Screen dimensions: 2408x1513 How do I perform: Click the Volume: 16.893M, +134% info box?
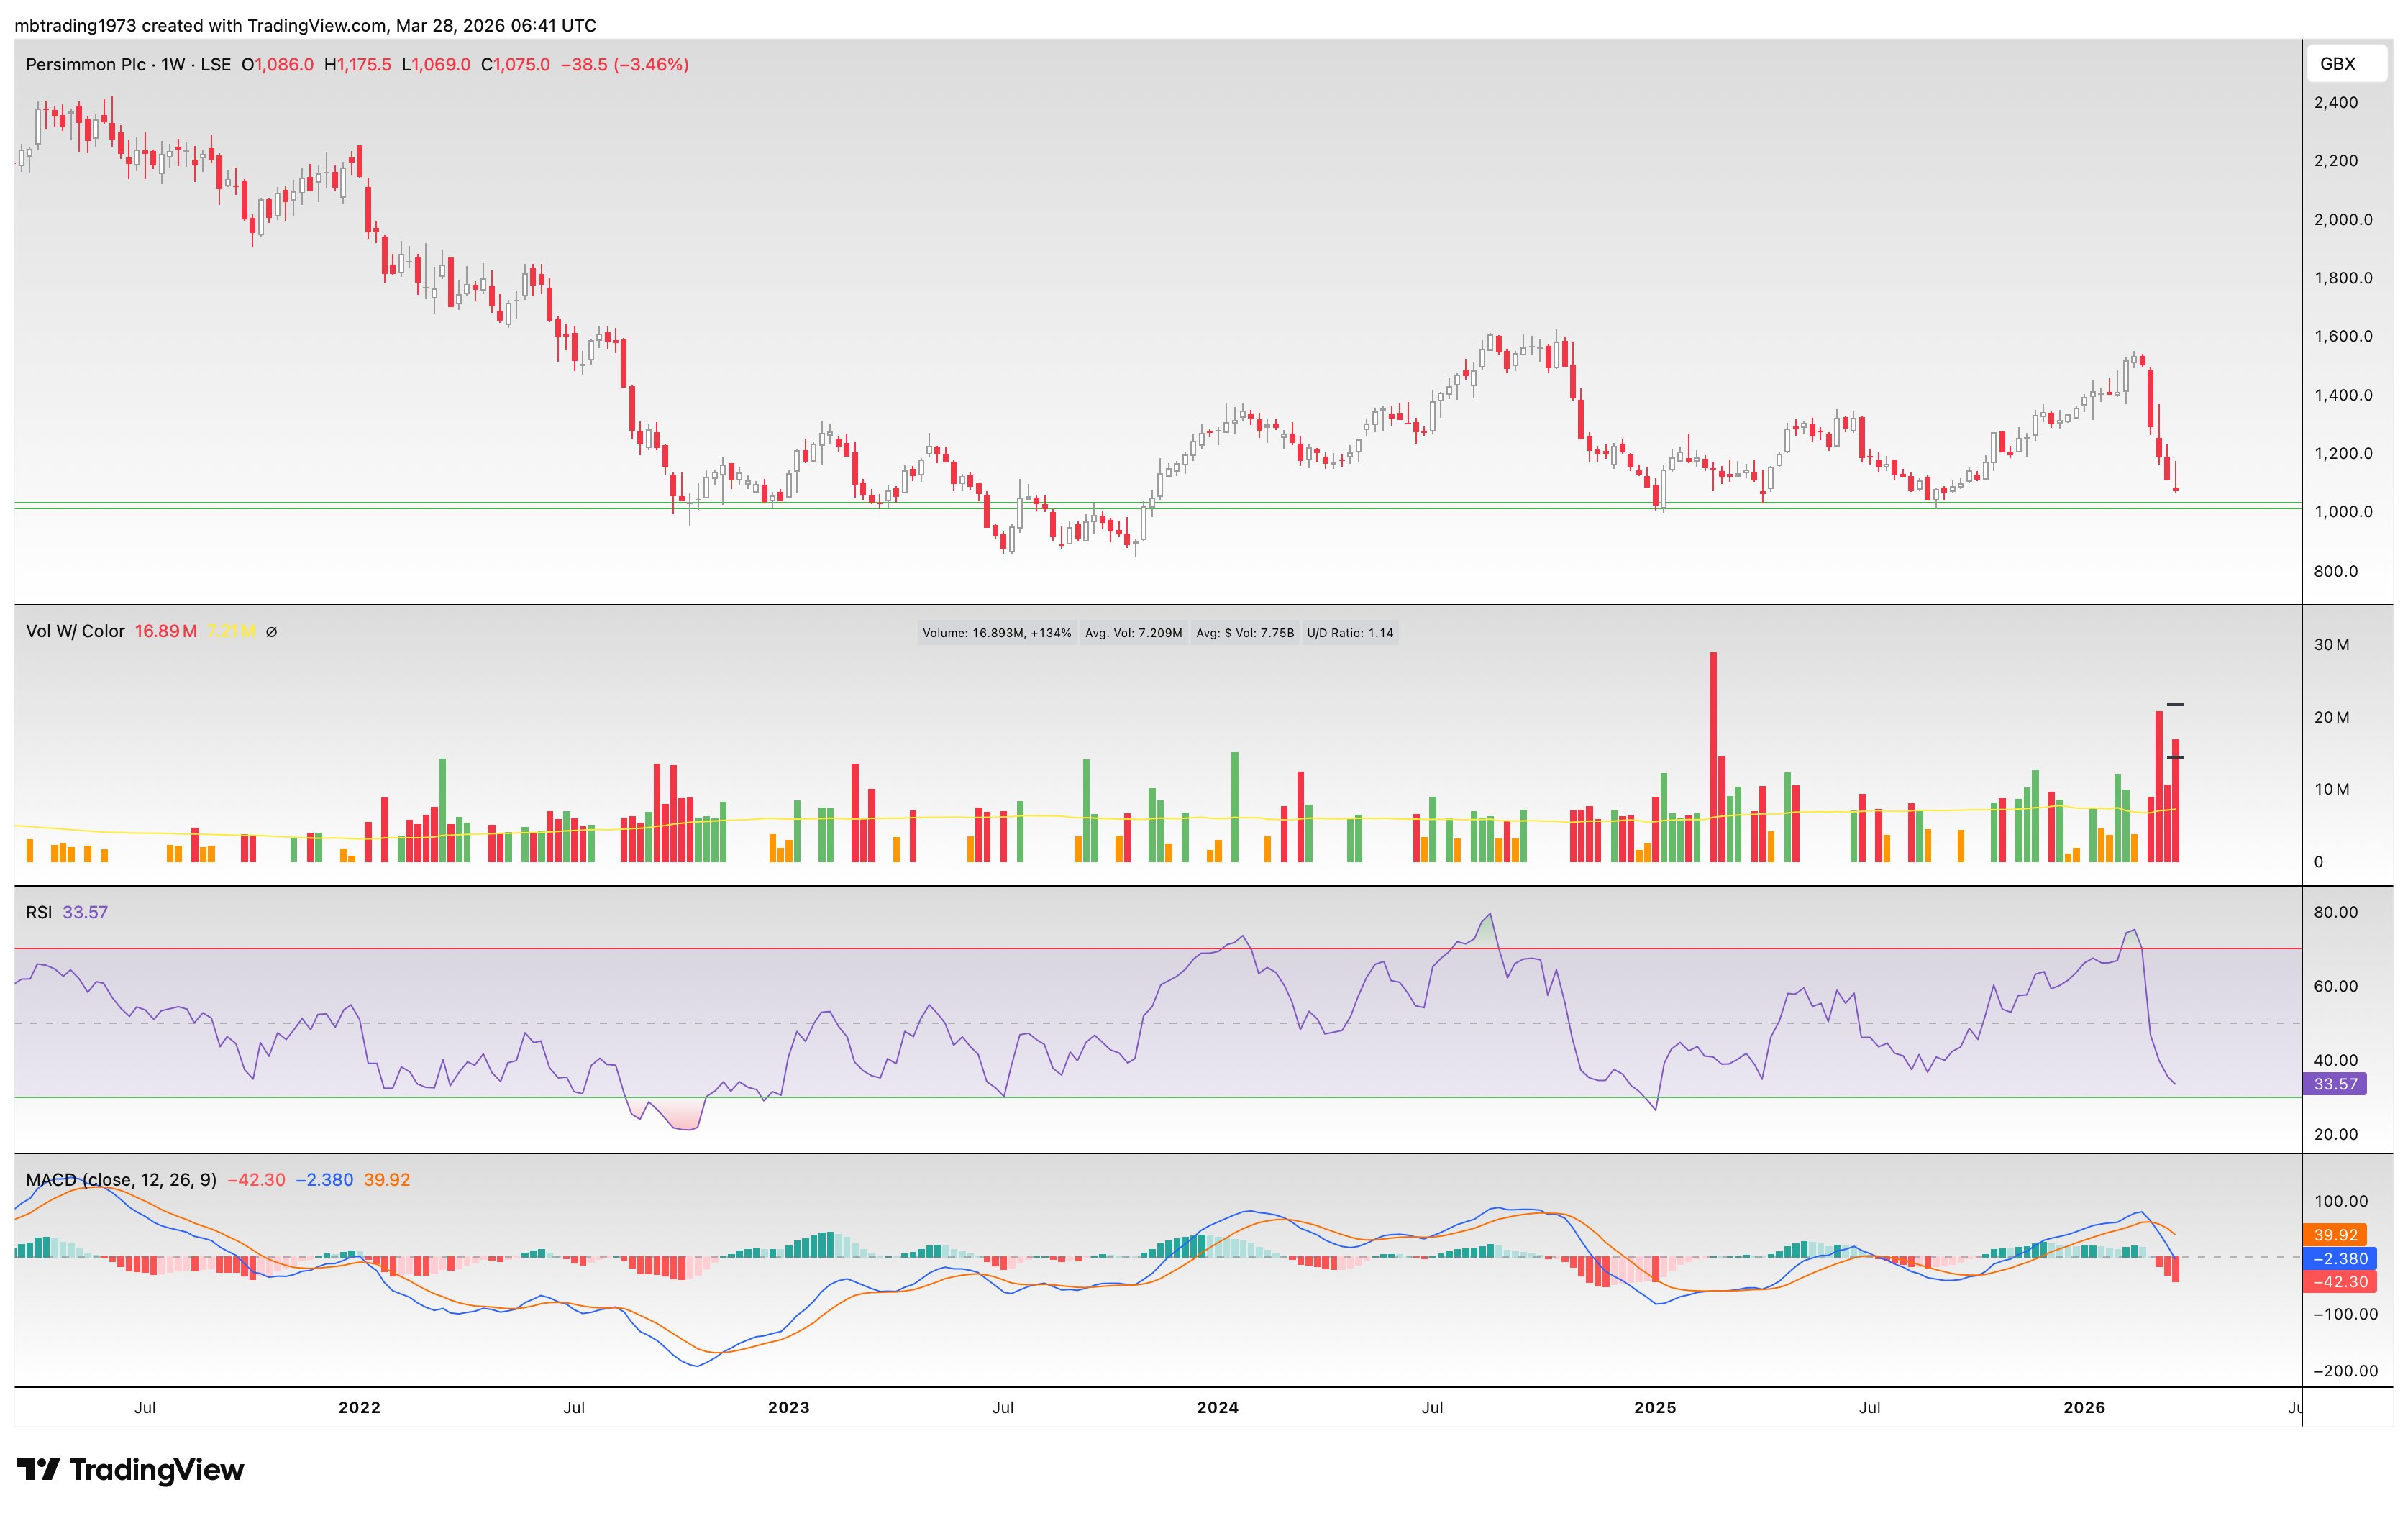pos(996,633)
